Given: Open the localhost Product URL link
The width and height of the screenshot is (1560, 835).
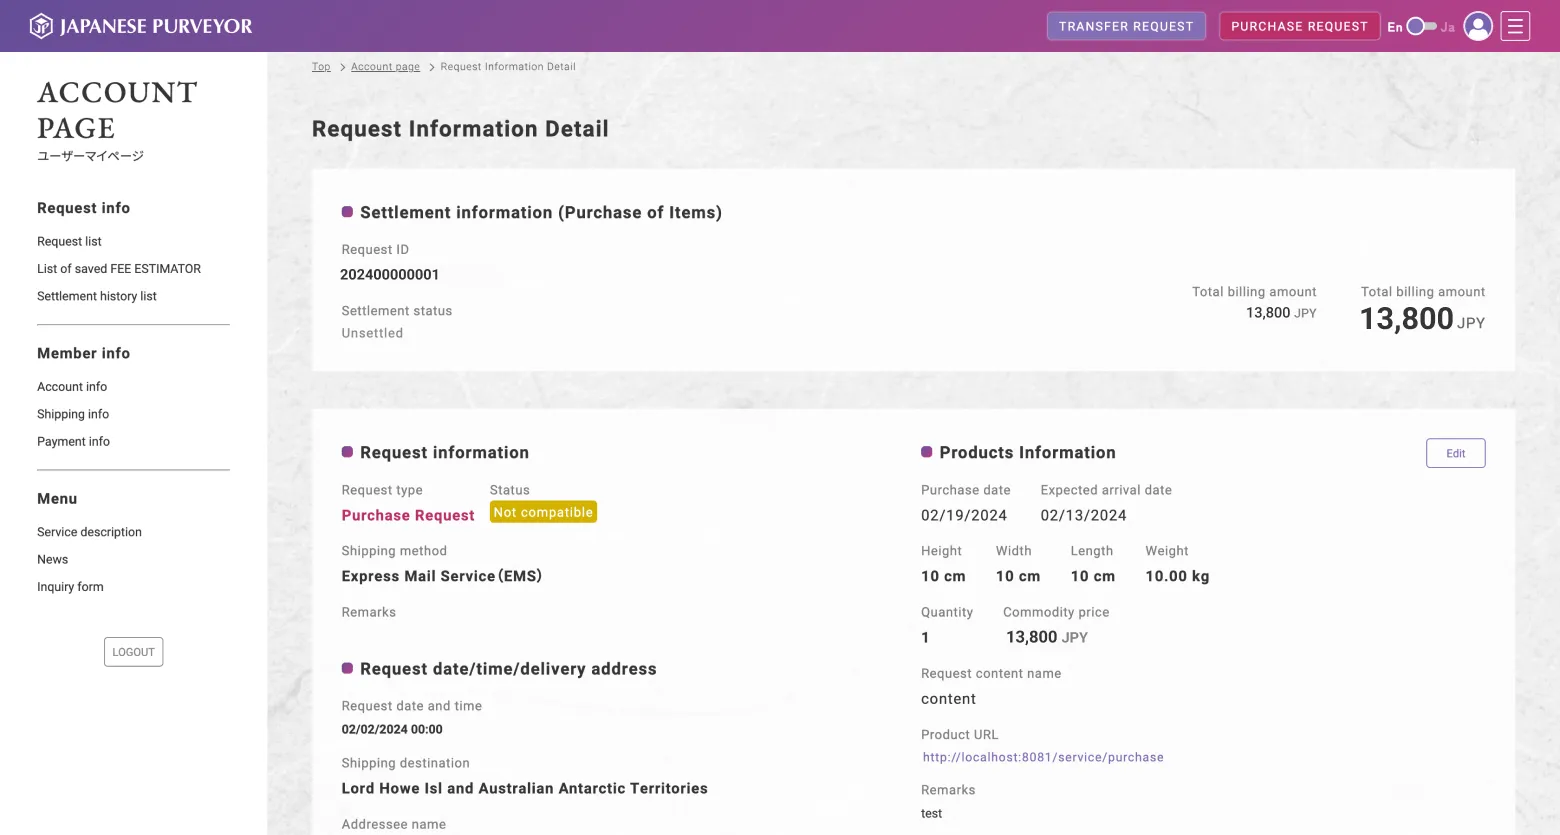Looking at the screenshot, I should (1042, 758).
